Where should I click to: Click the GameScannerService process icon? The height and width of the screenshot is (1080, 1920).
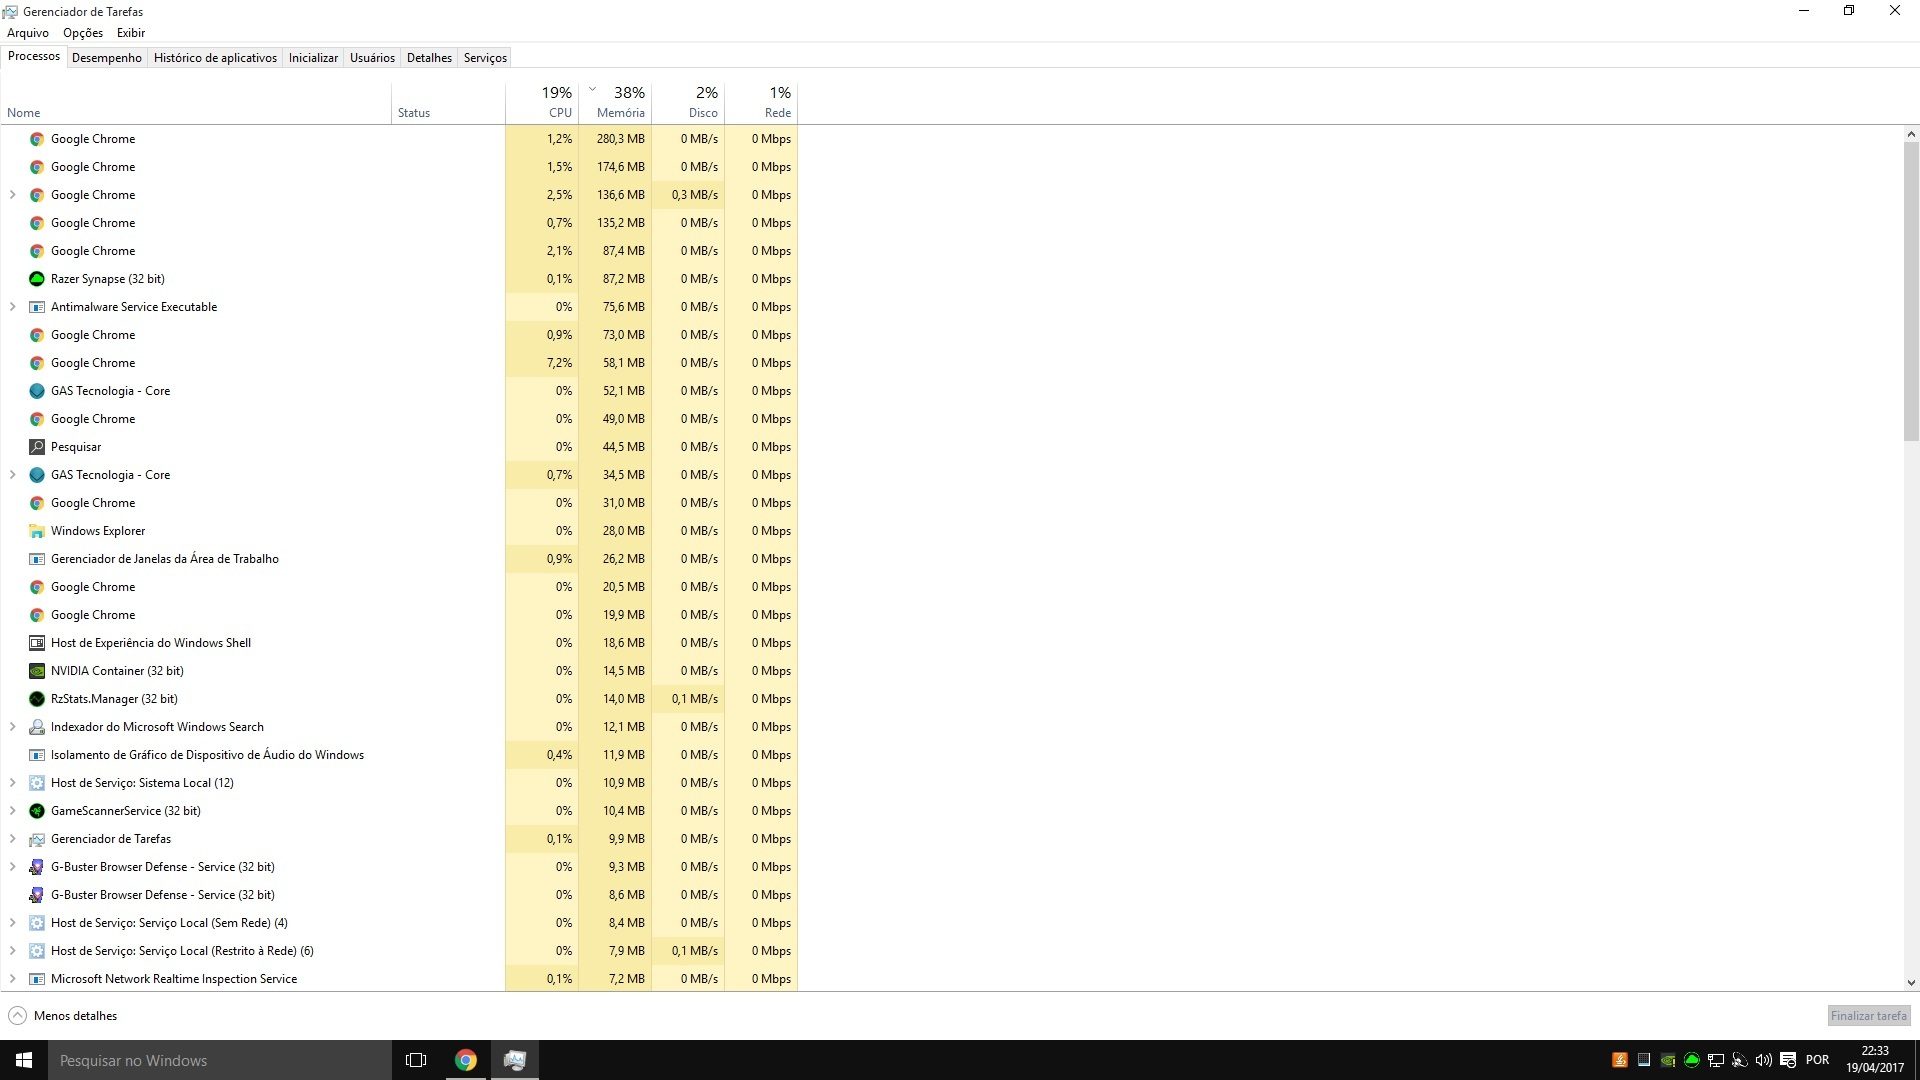(37, 811)
